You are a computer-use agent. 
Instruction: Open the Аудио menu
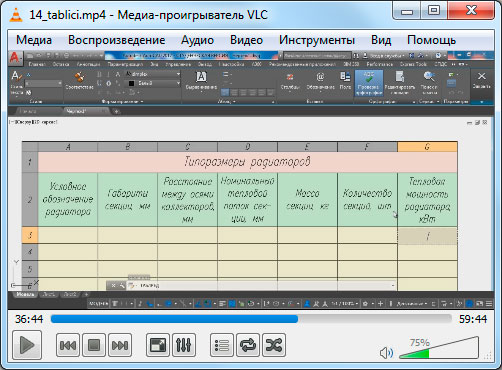tap(197, 40)
